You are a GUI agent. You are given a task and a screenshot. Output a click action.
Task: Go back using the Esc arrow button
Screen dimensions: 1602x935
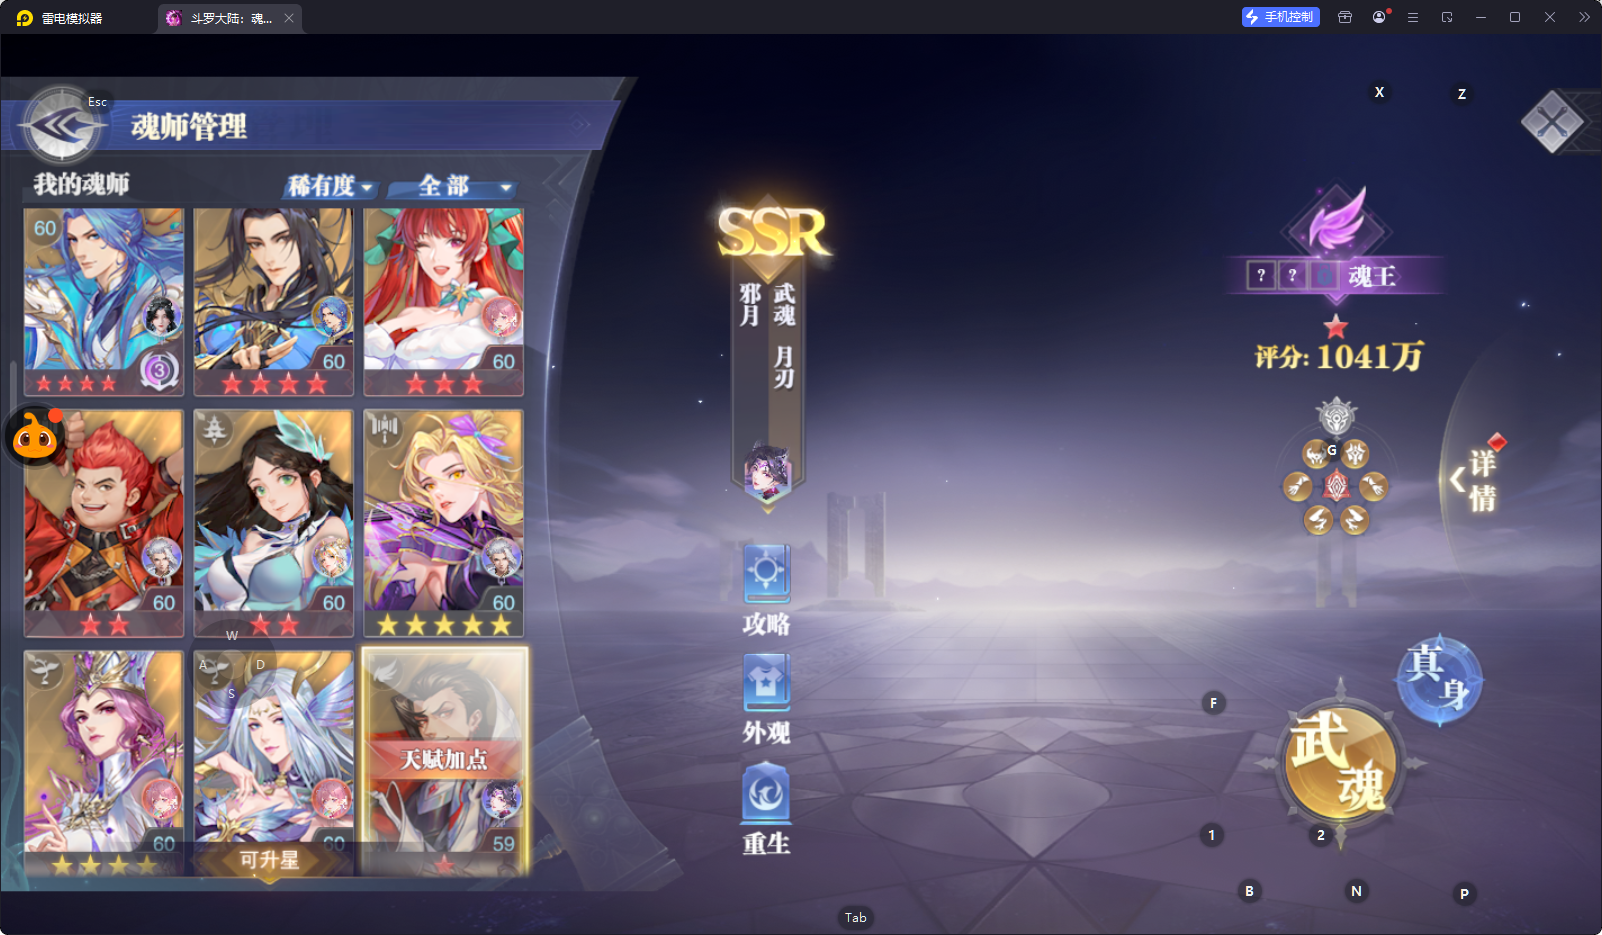coord(62,126)
